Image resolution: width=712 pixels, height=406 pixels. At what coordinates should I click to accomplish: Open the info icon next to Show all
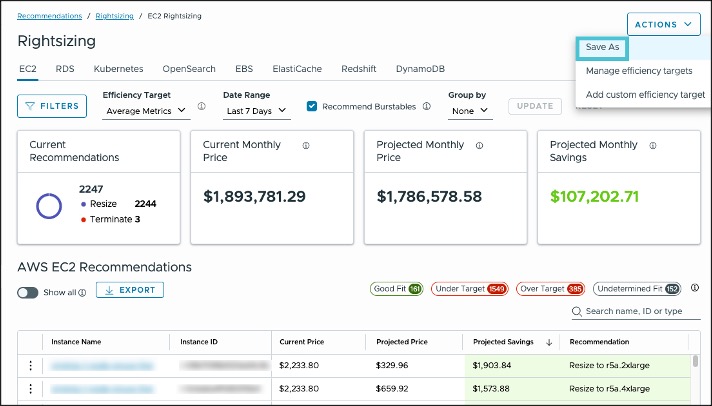tap(82, 293)
